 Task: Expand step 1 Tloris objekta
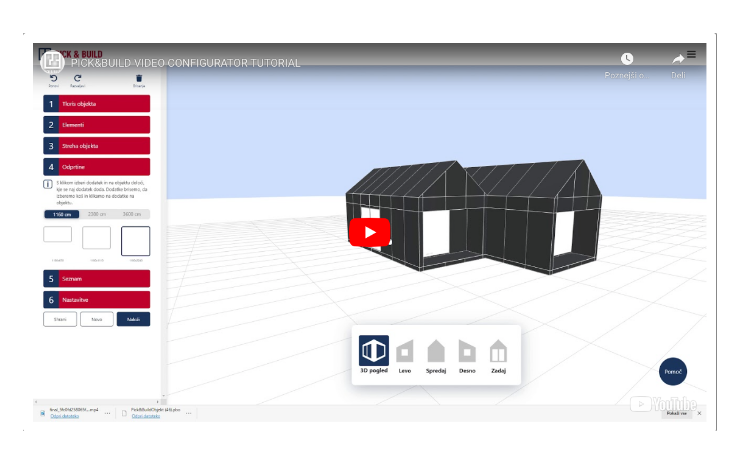point(97,104)
